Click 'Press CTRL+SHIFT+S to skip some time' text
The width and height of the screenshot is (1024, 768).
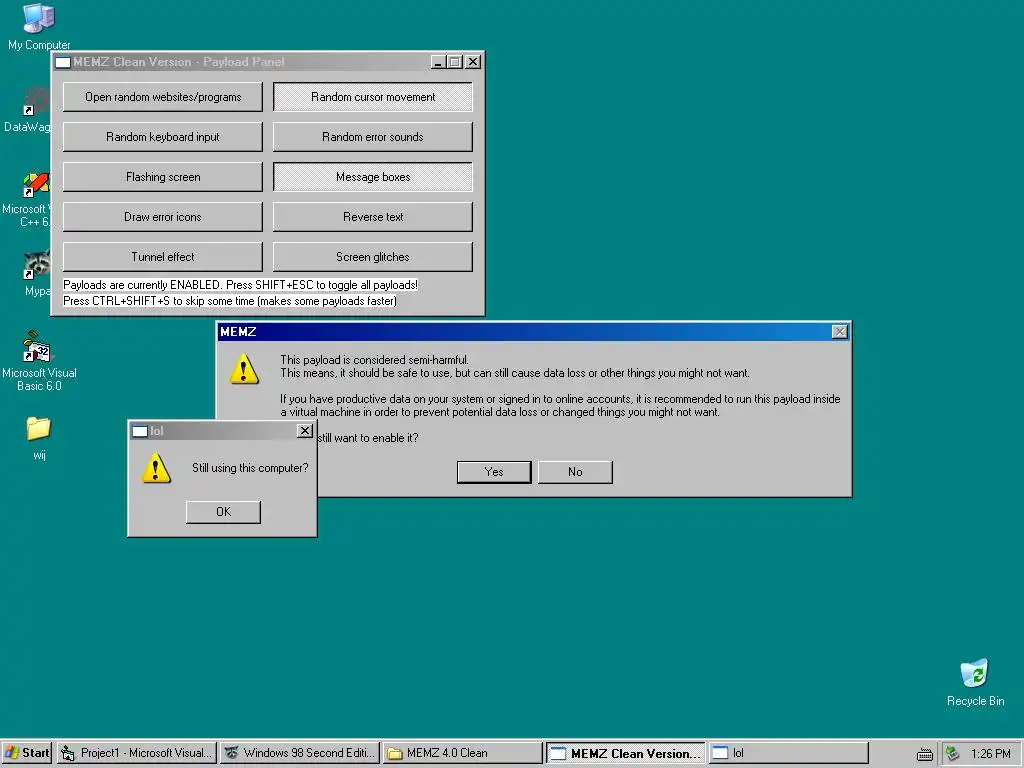pyautogui.click(x=230, y=301)
